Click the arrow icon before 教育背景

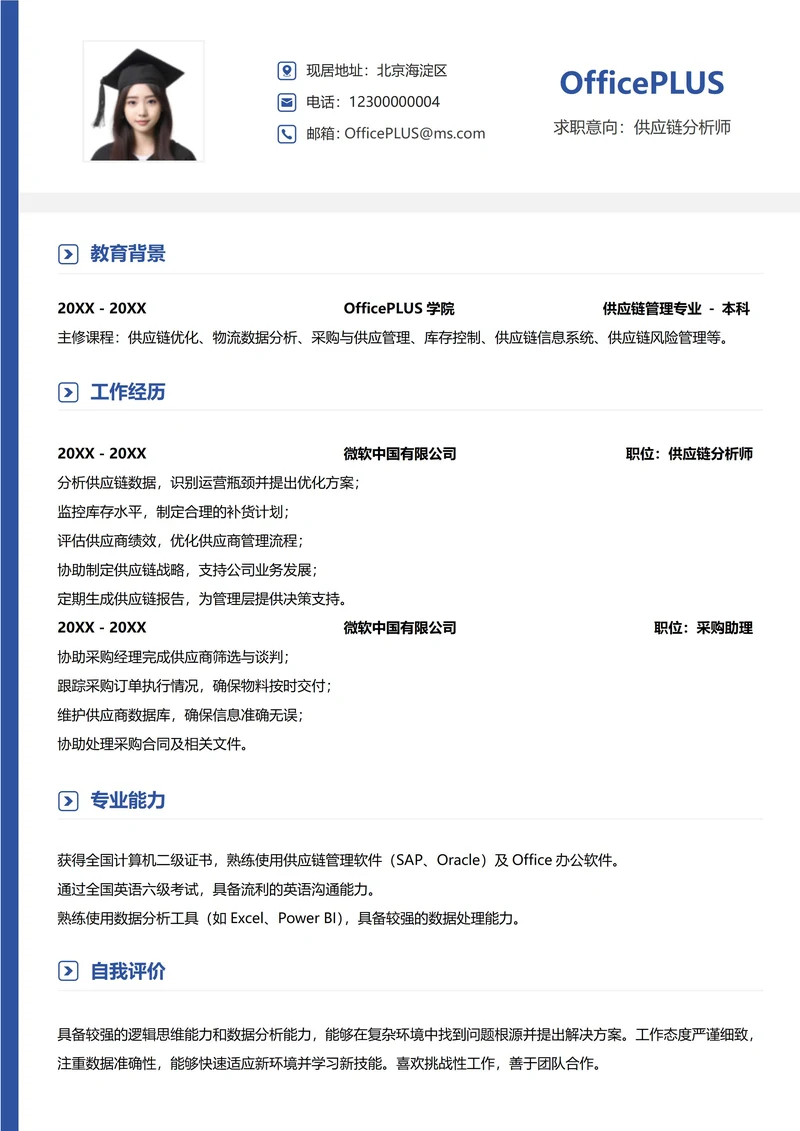pos(68,254)
